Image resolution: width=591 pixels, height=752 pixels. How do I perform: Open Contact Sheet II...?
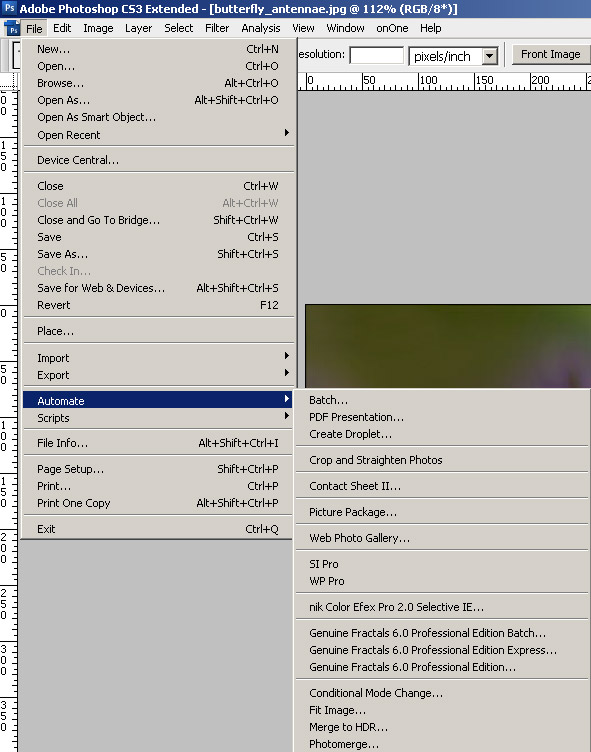coord(442,486)
